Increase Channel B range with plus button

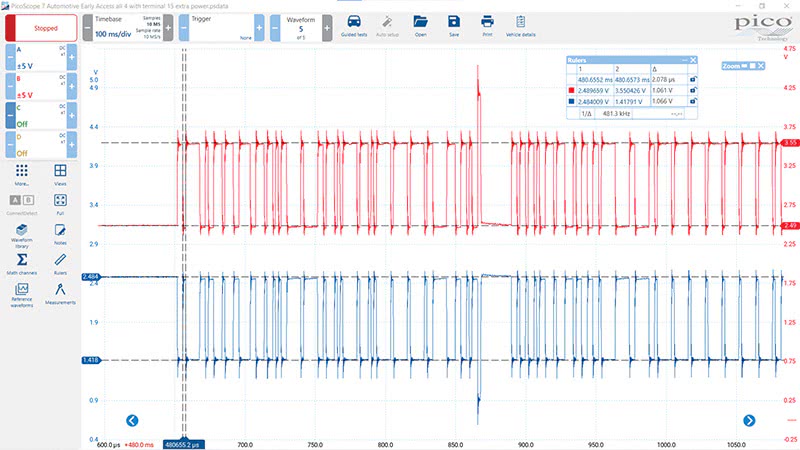click(72, 86)
